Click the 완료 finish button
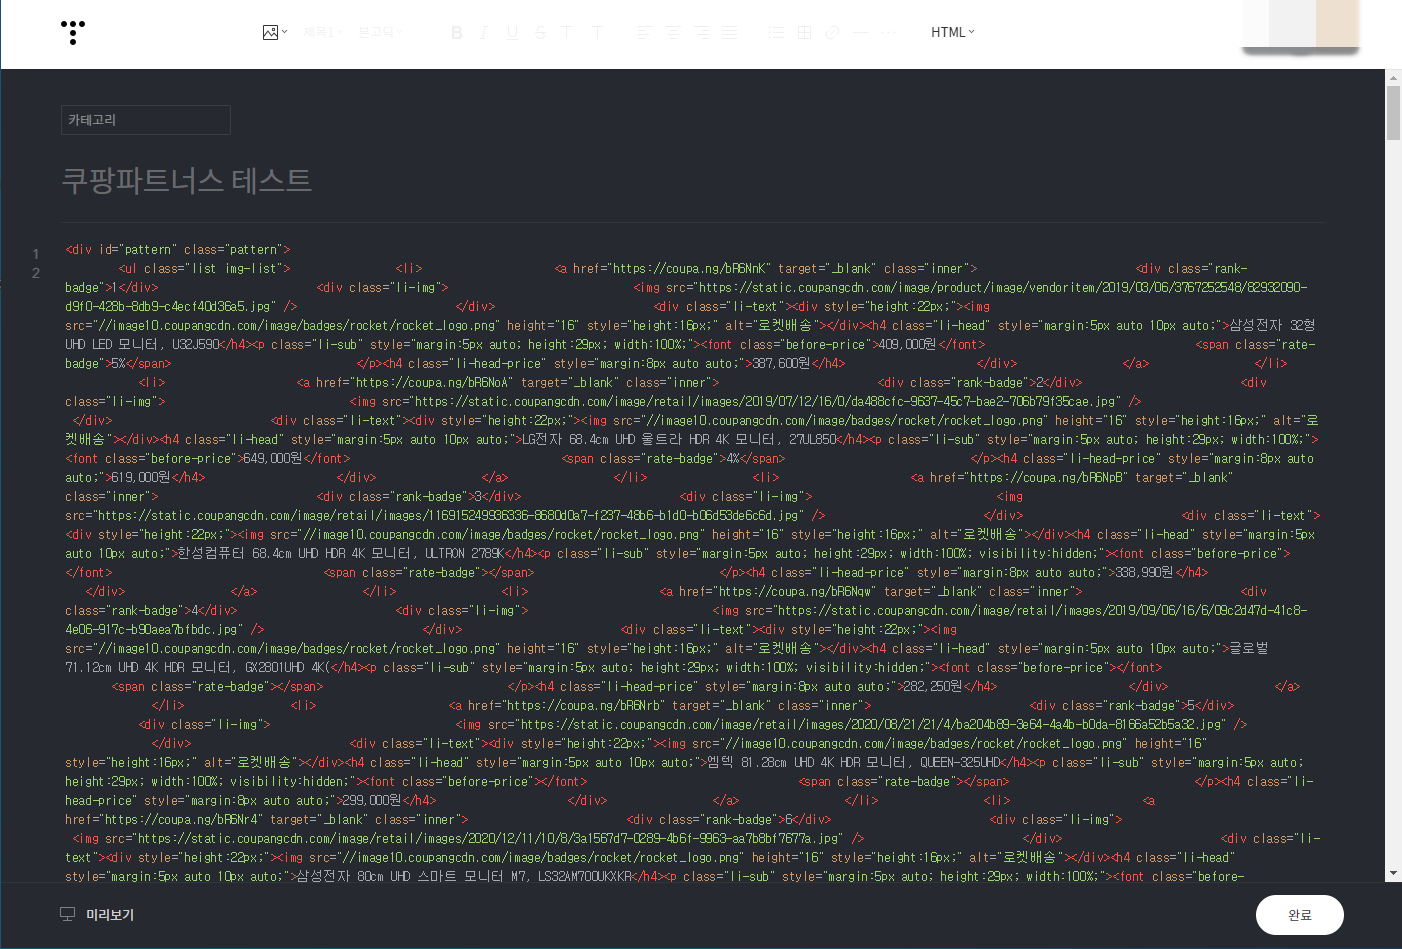The image size is (1402, 949). tap(1300, 915)
